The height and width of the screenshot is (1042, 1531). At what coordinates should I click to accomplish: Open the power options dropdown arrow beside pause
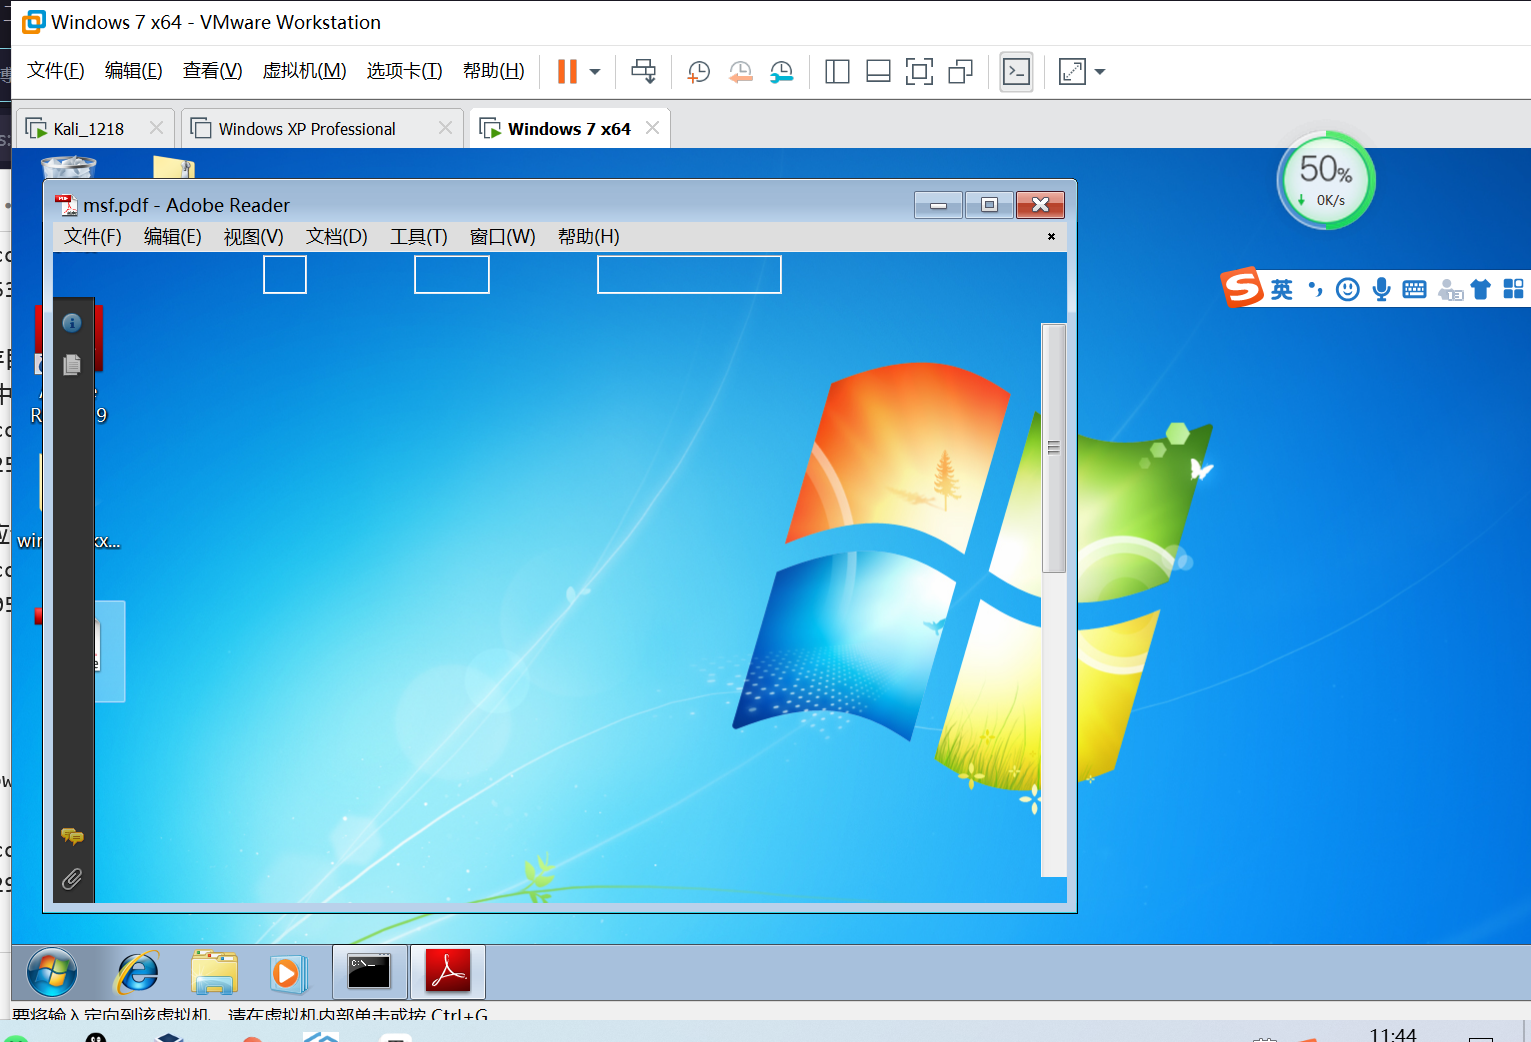pyautogui.click(x=595, y=71)
